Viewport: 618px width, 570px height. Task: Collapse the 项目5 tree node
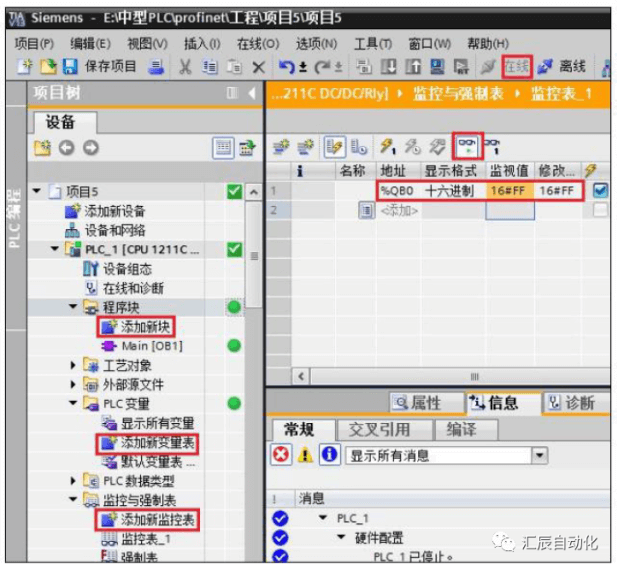pyautogui.click(x=37, y=192)
